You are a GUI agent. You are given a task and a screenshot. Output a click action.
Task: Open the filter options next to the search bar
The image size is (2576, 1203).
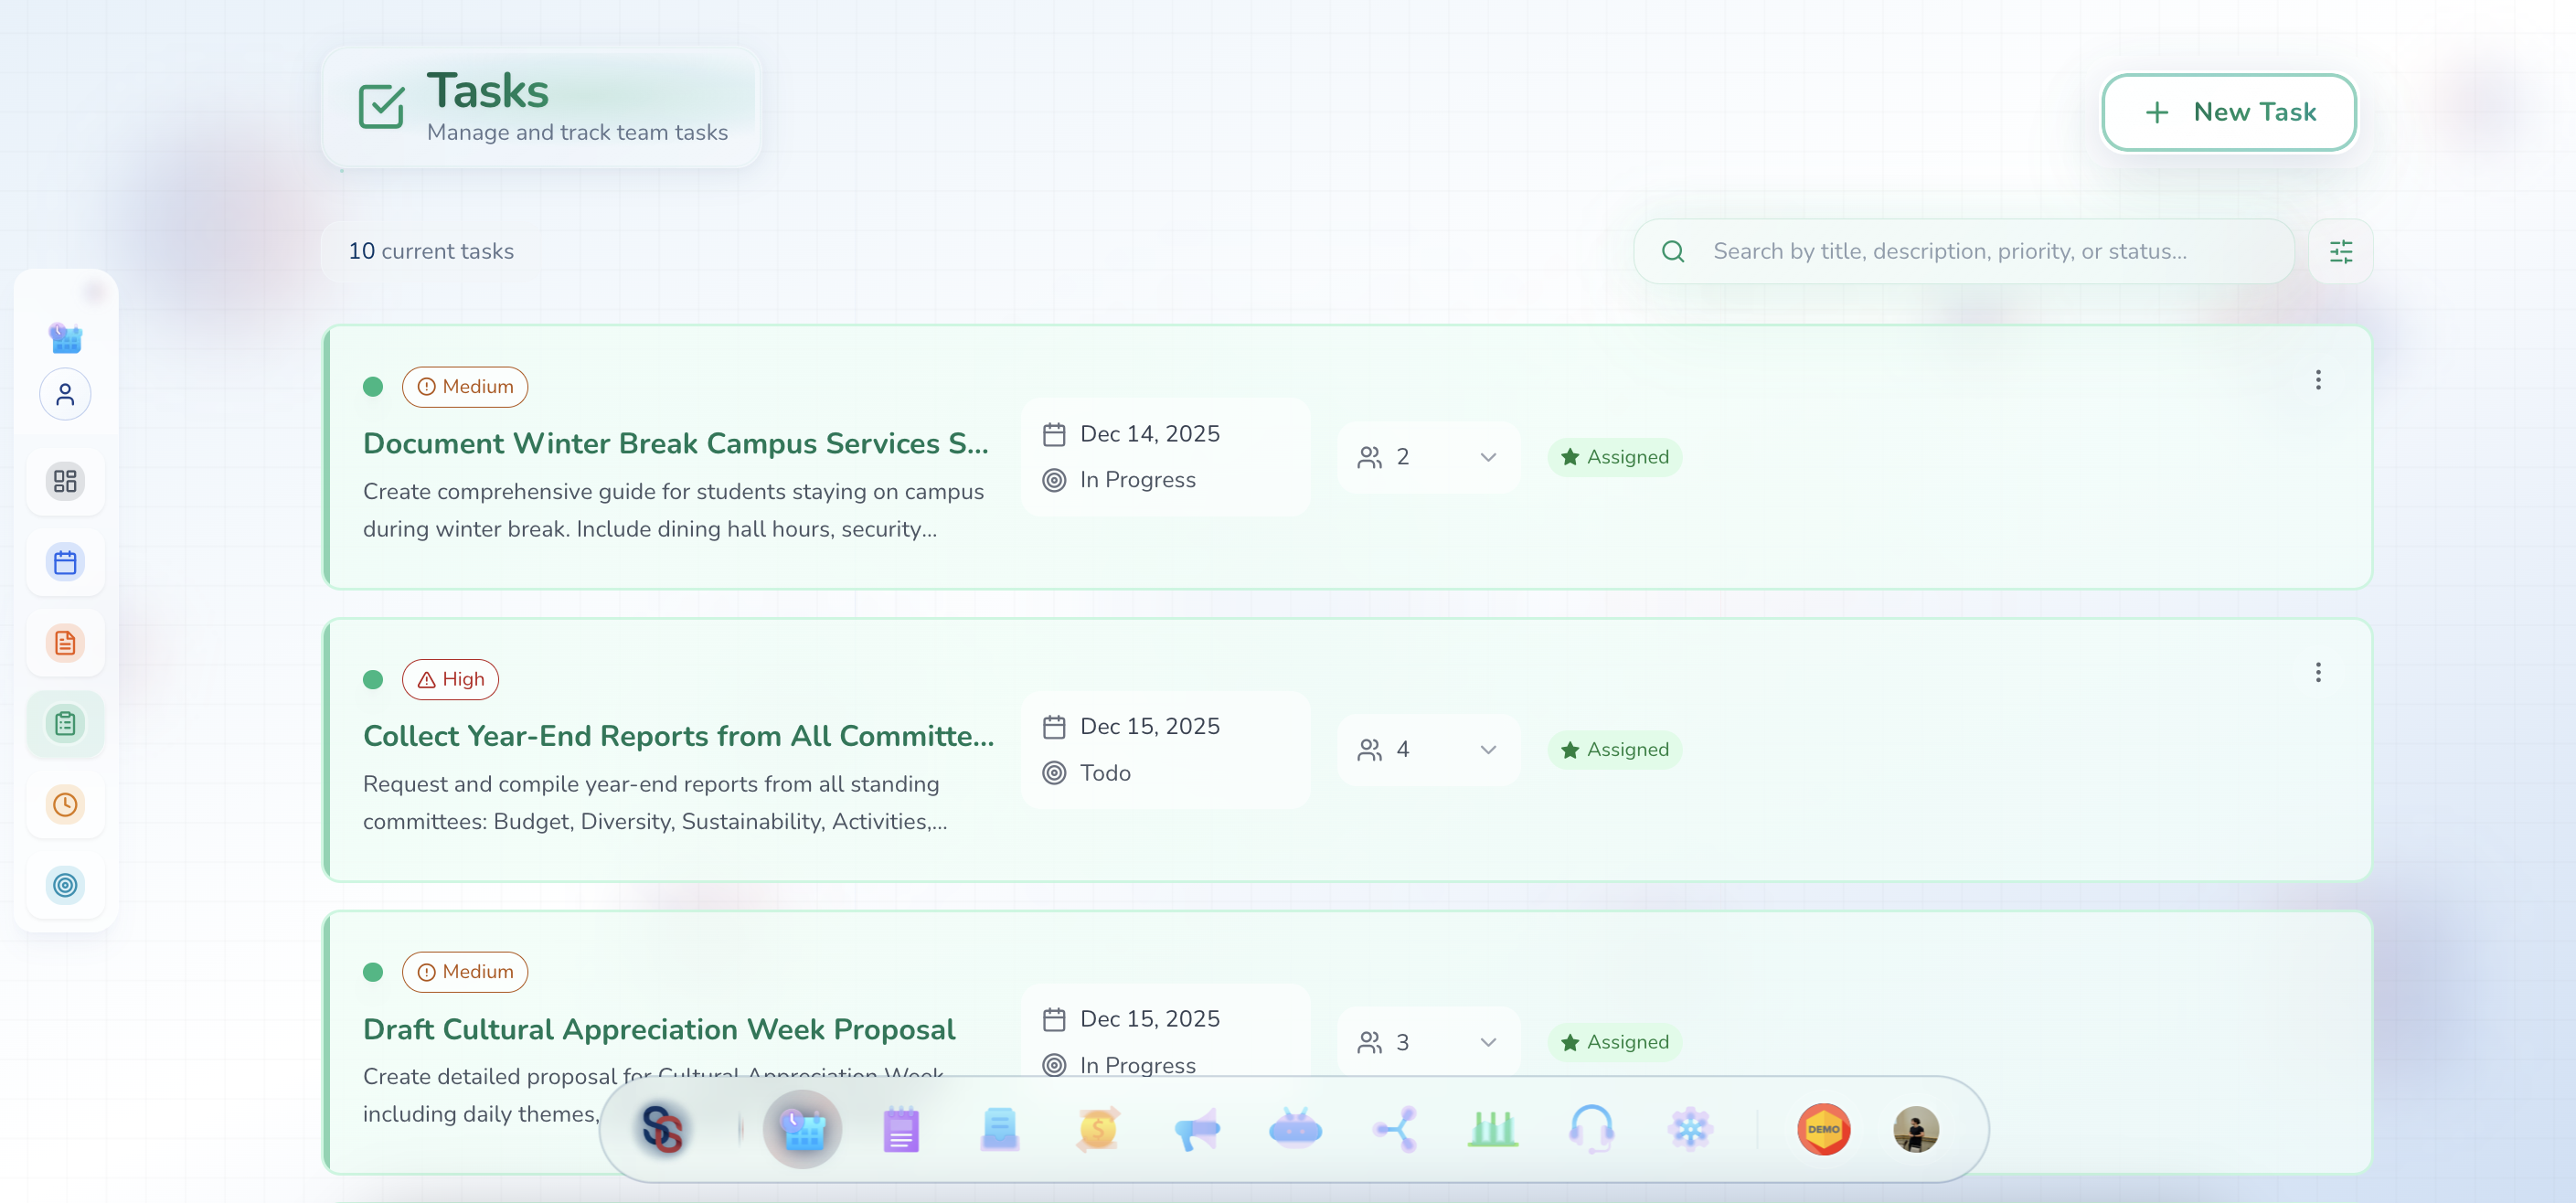(x=2340, y=251)
